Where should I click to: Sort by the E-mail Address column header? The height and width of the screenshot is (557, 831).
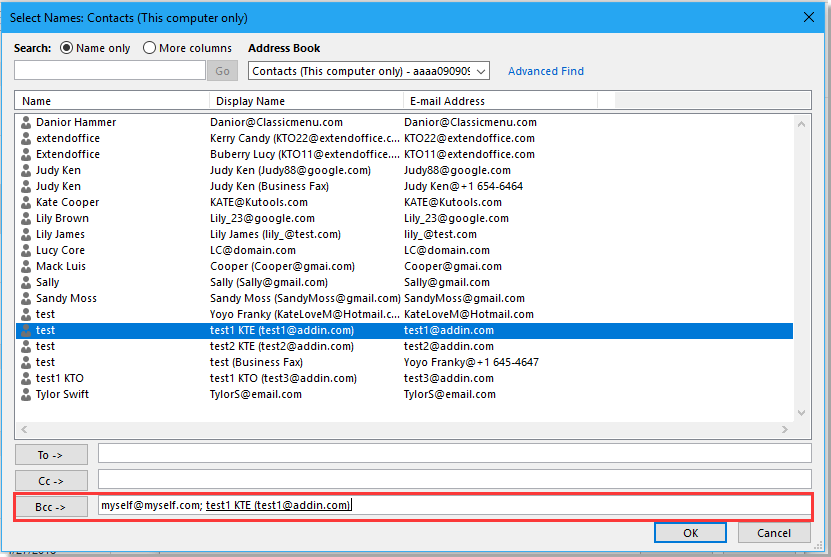(500, 101)
